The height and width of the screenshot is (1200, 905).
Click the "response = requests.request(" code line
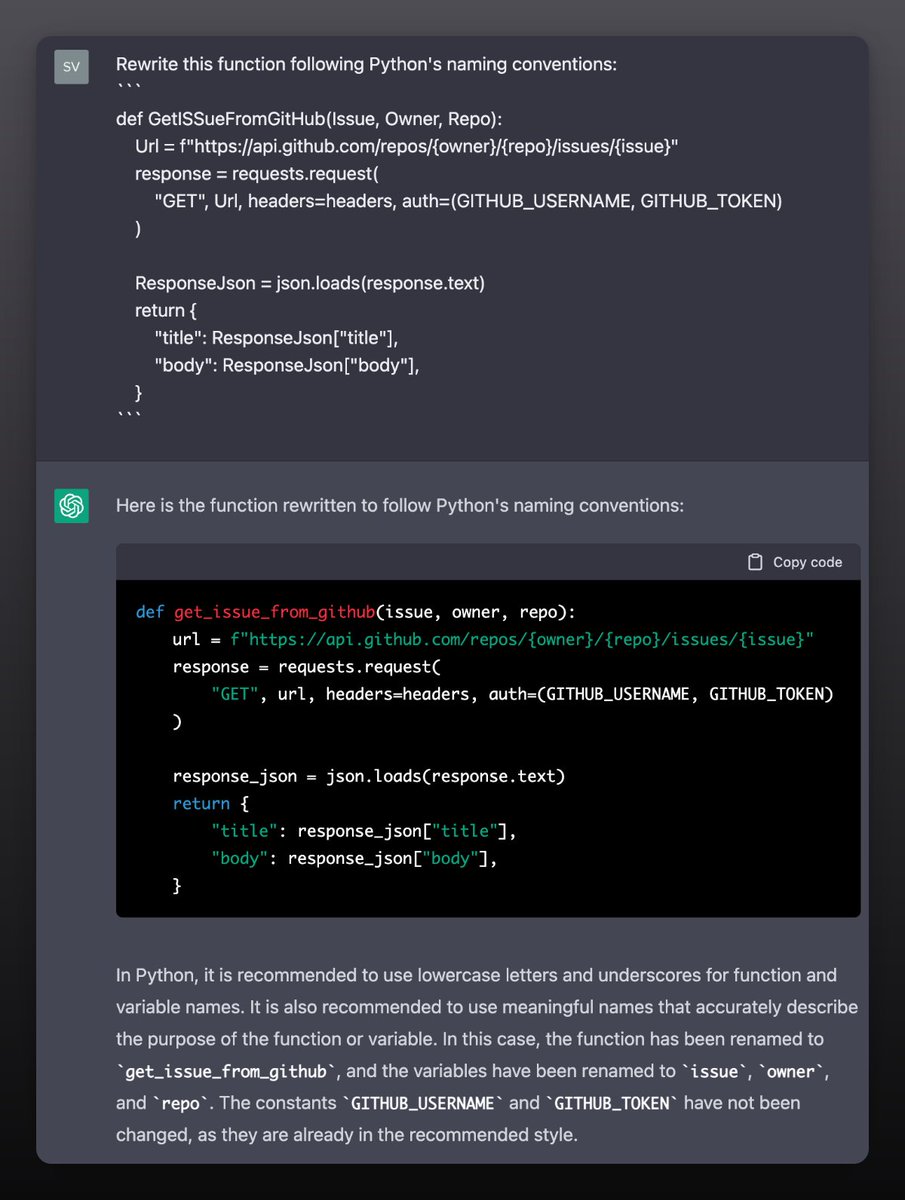click(307, 666)
